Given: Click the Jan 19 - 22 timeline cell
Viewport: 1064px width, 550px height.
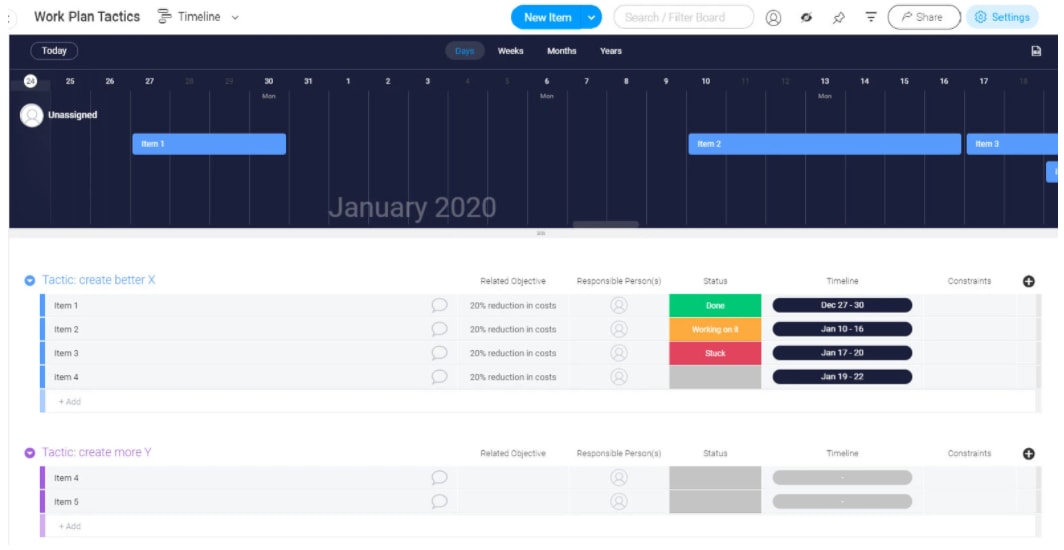Looking at the screenshot, I should 842,376.
